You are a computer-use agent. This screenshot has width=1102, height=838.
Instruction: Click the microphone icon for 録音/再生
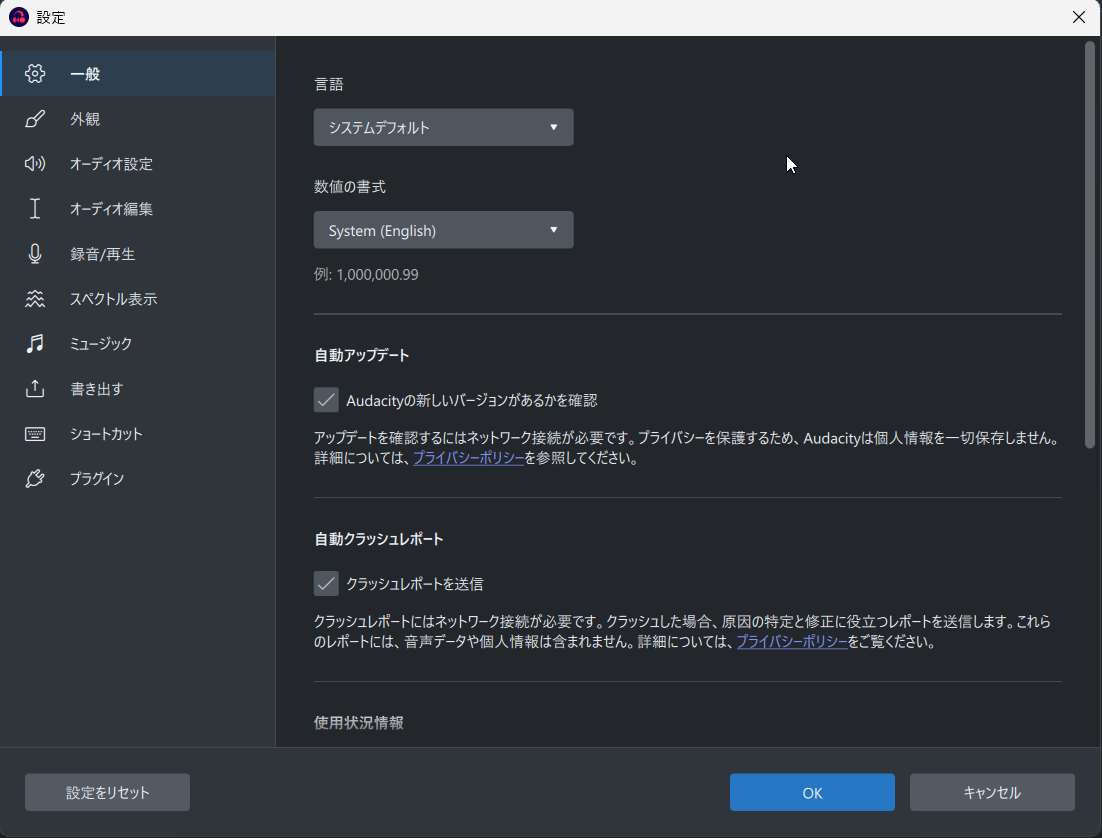[34, 254]
